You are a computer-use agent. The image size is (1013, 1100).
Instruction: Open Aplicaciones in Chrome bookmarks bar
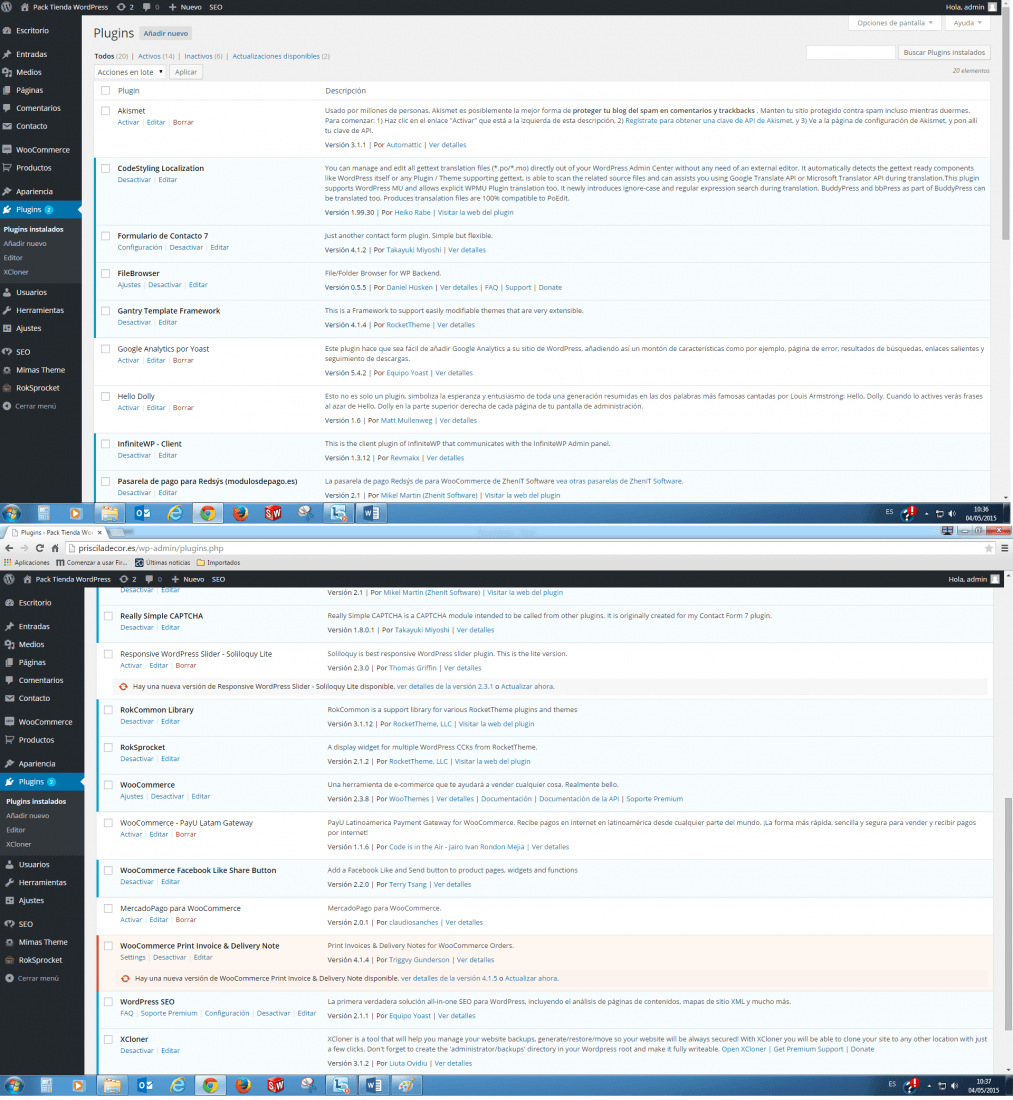click(x=27, y=563)
